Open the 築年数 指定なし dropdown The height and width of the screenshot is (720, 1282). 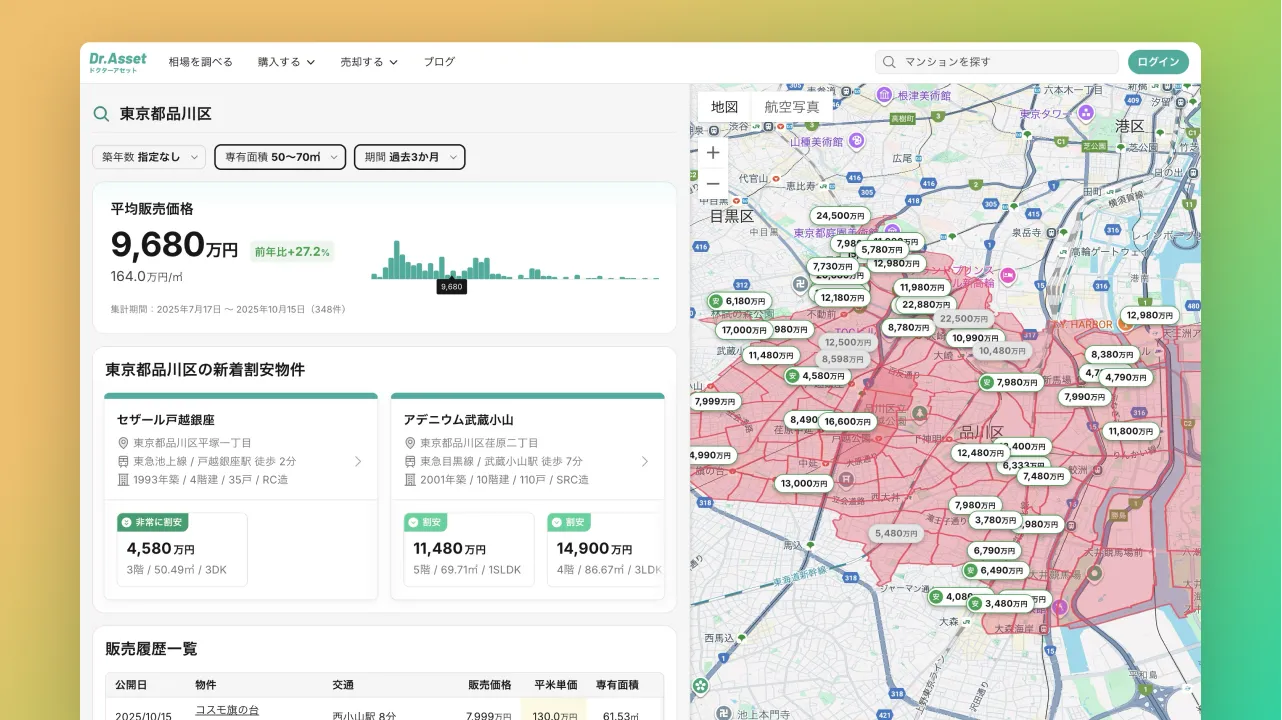pos(148,157)
